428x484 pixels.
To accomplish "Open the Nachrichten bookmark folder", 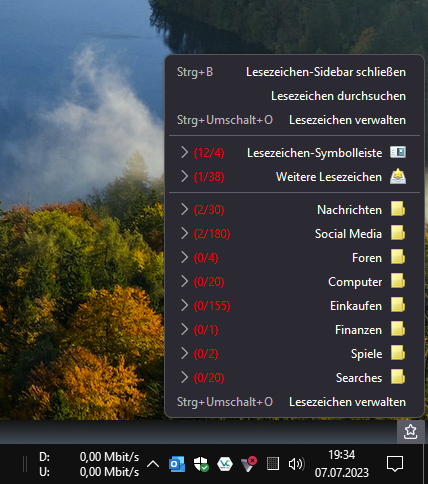I will tap(294, 210).
